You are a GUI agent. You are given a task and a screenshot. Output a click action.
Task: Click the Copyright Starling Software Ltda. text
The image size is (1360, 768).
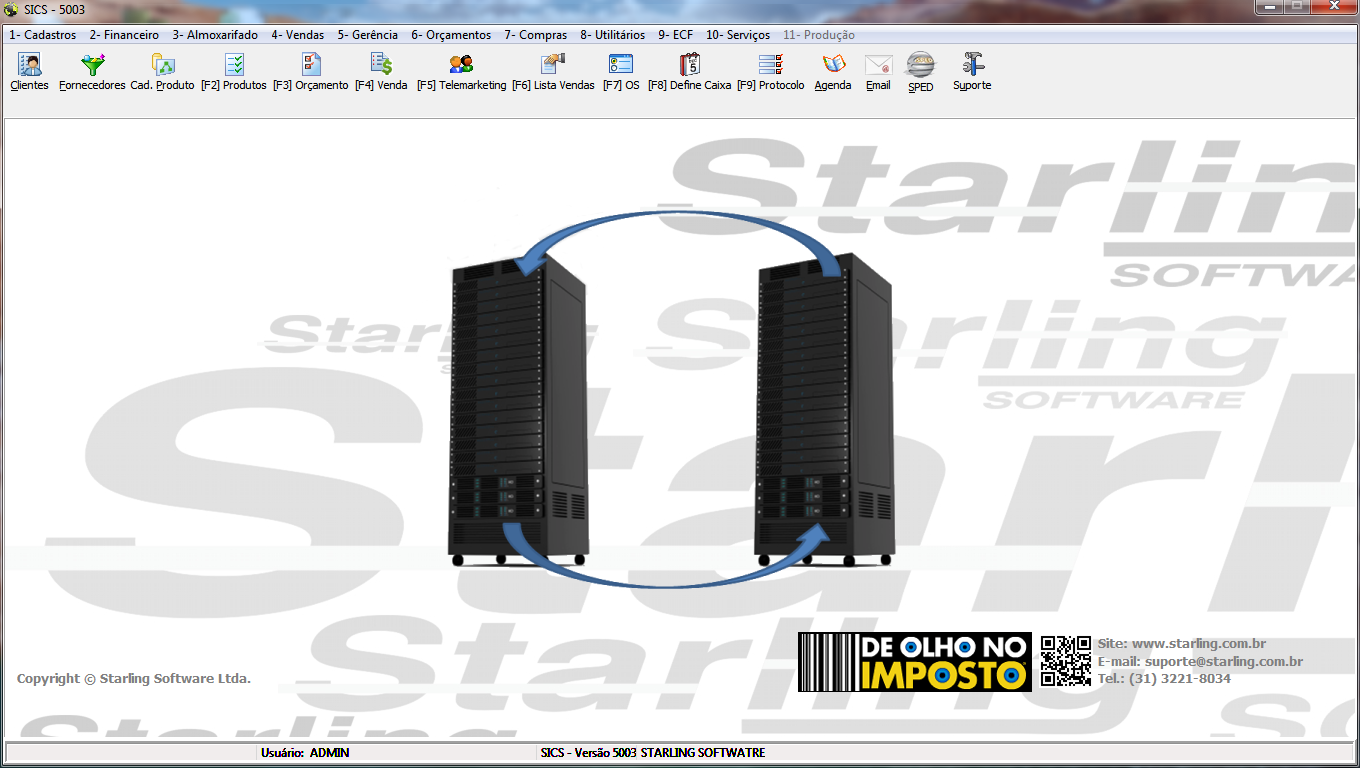tap(134, 678)
